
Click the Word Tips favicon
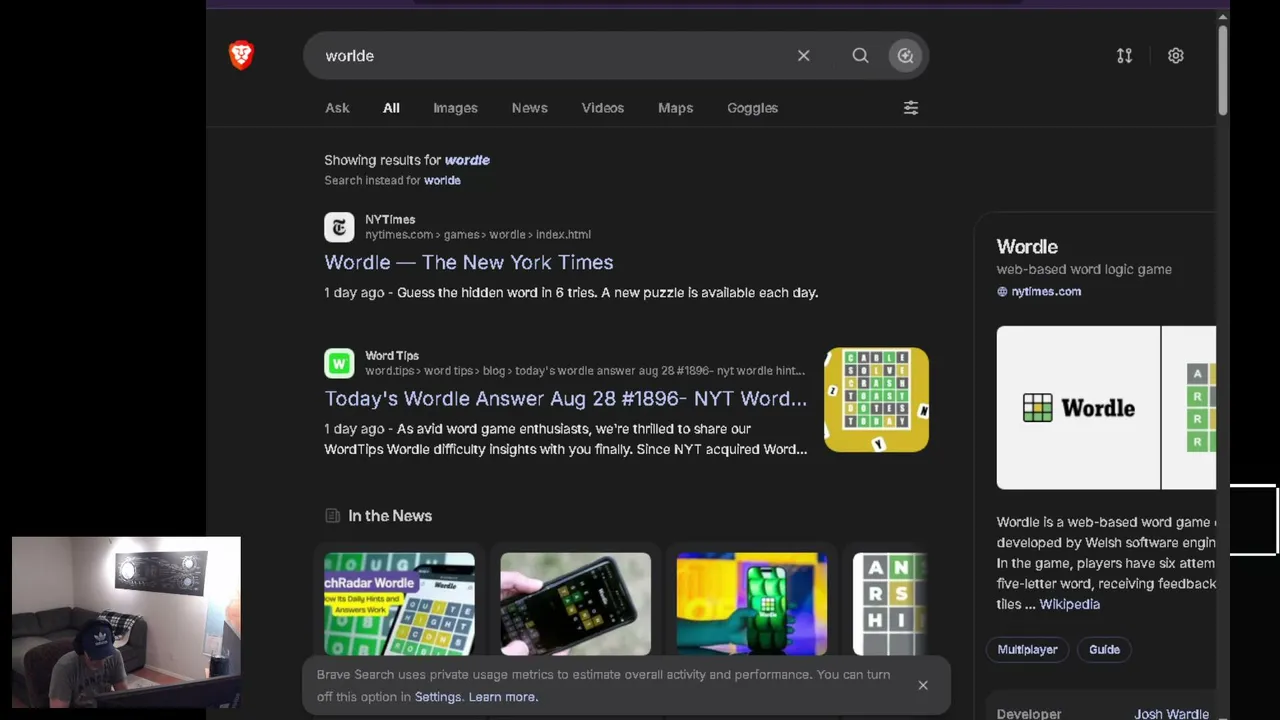[x=339, y=363]
